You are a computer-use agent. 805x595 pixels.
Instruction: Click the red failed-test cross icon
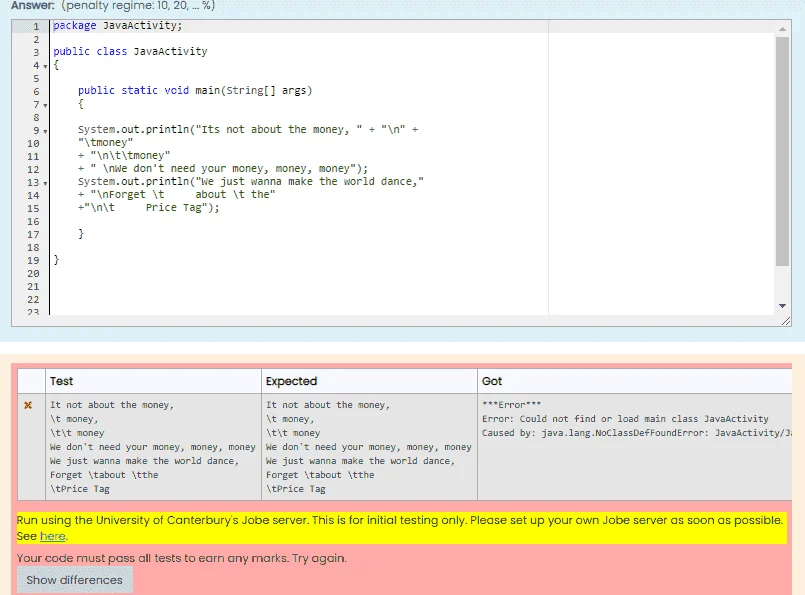click(x=28, y=405)
